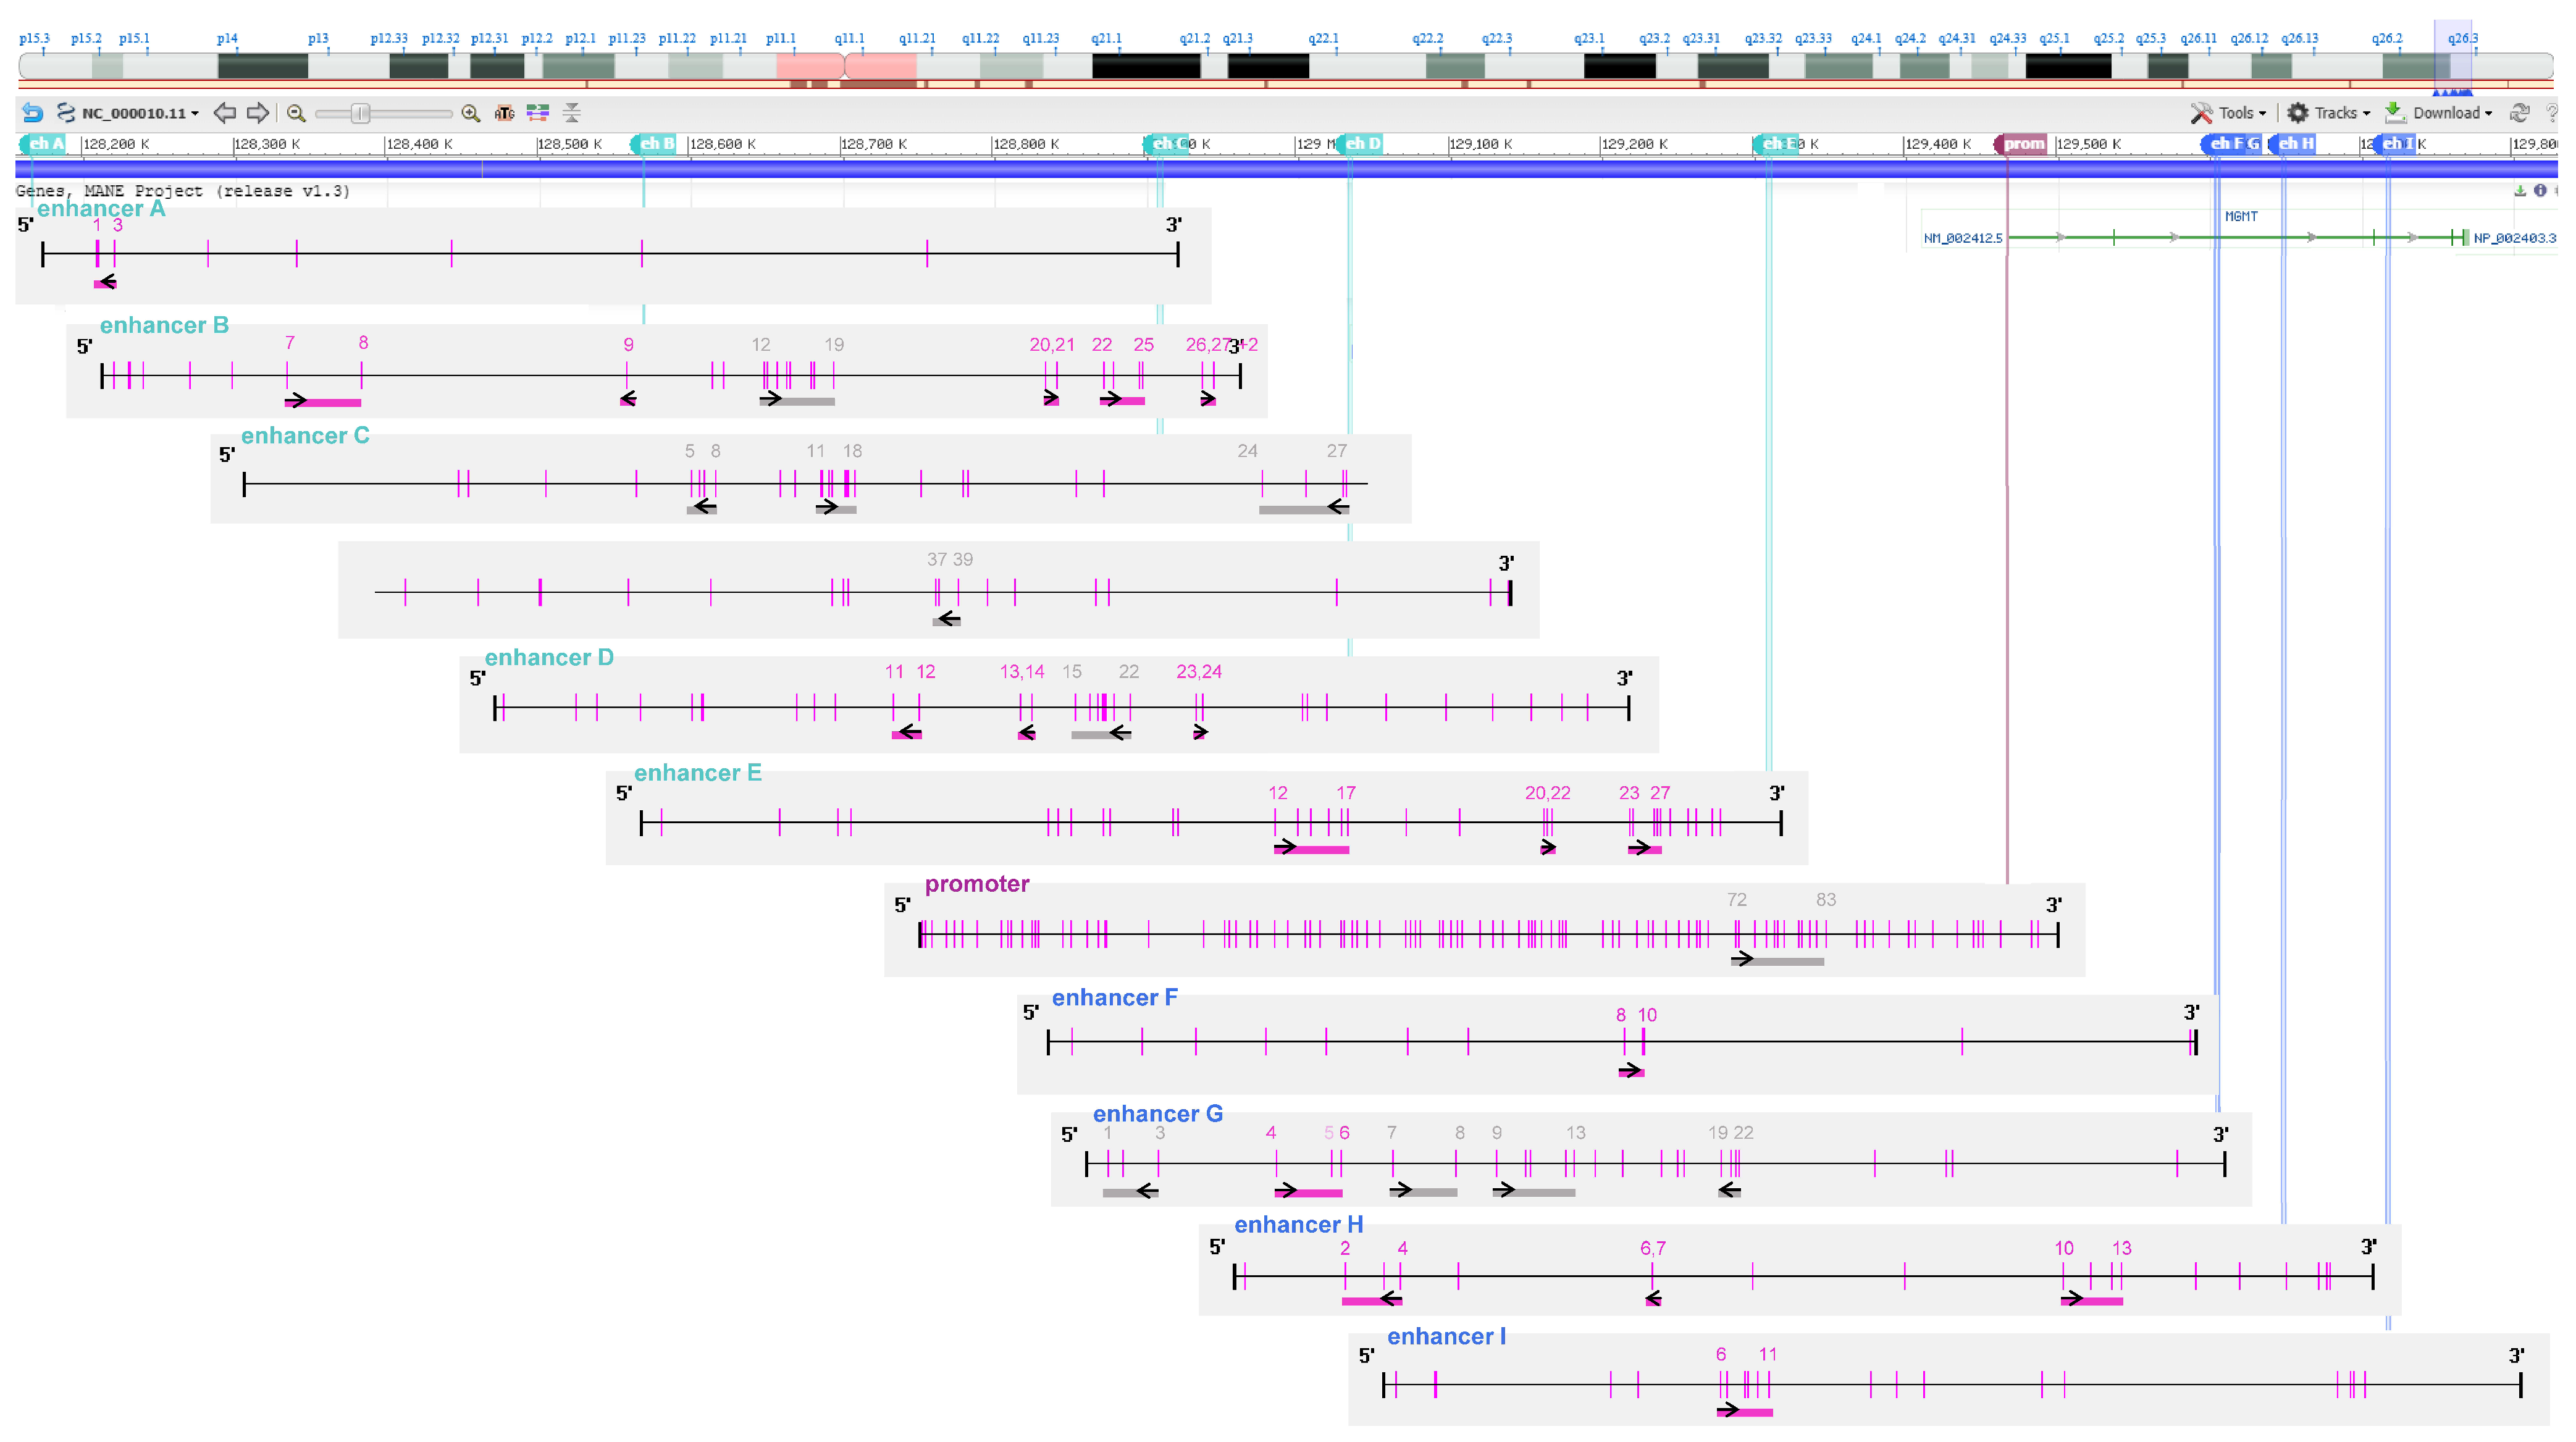Click the refresh icon near Download
Viewport: 2576px width, 1442px height.
point(2519,113)
